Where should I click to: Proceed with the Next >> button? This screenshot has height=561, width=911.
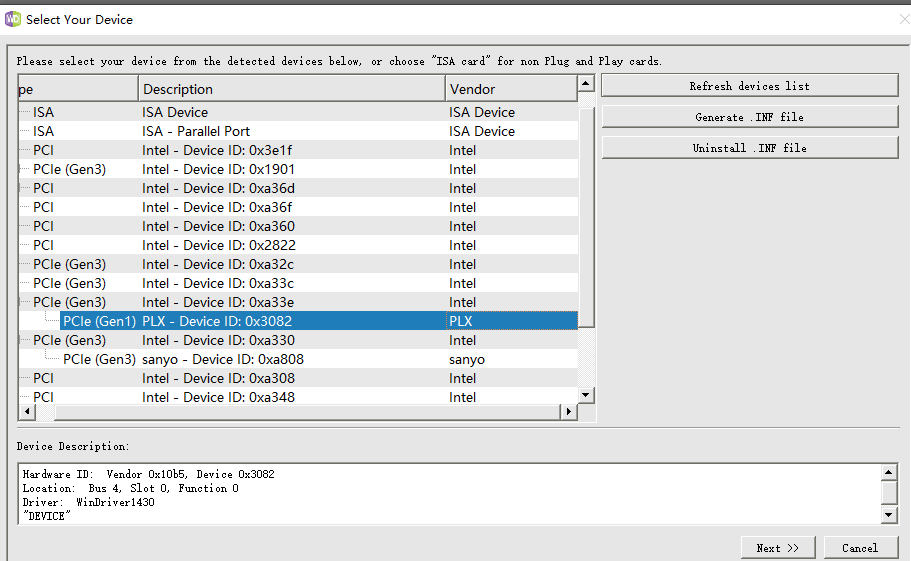778,548
